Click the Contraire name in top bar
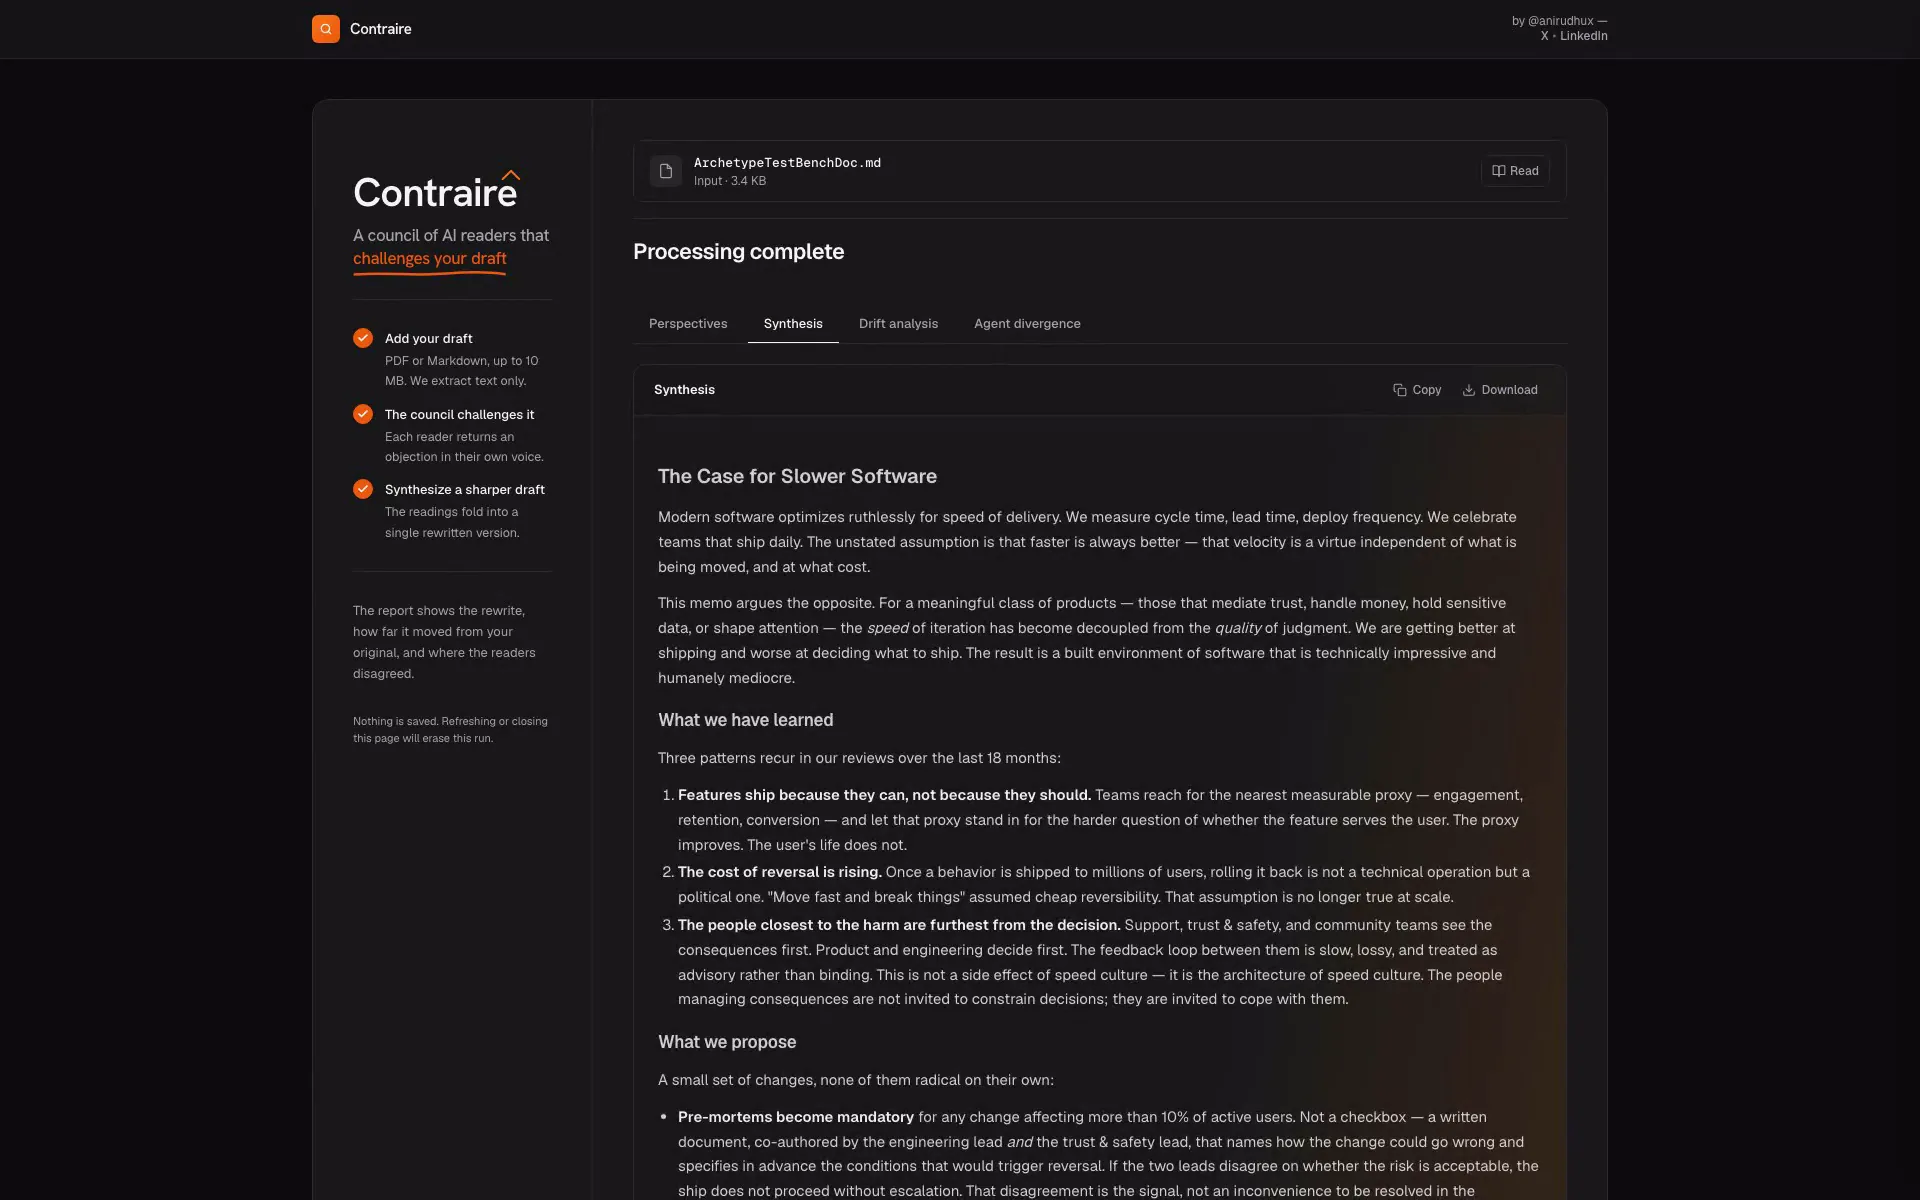1920x1200 pixels. (381, 29)
